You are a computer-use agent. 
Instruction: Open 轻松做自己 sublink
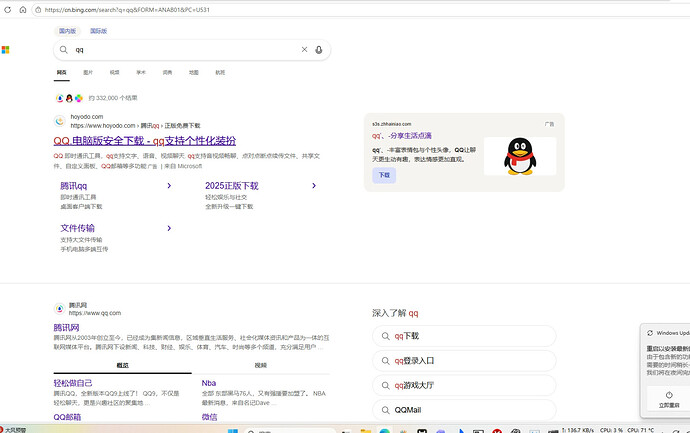pos(73,383)
